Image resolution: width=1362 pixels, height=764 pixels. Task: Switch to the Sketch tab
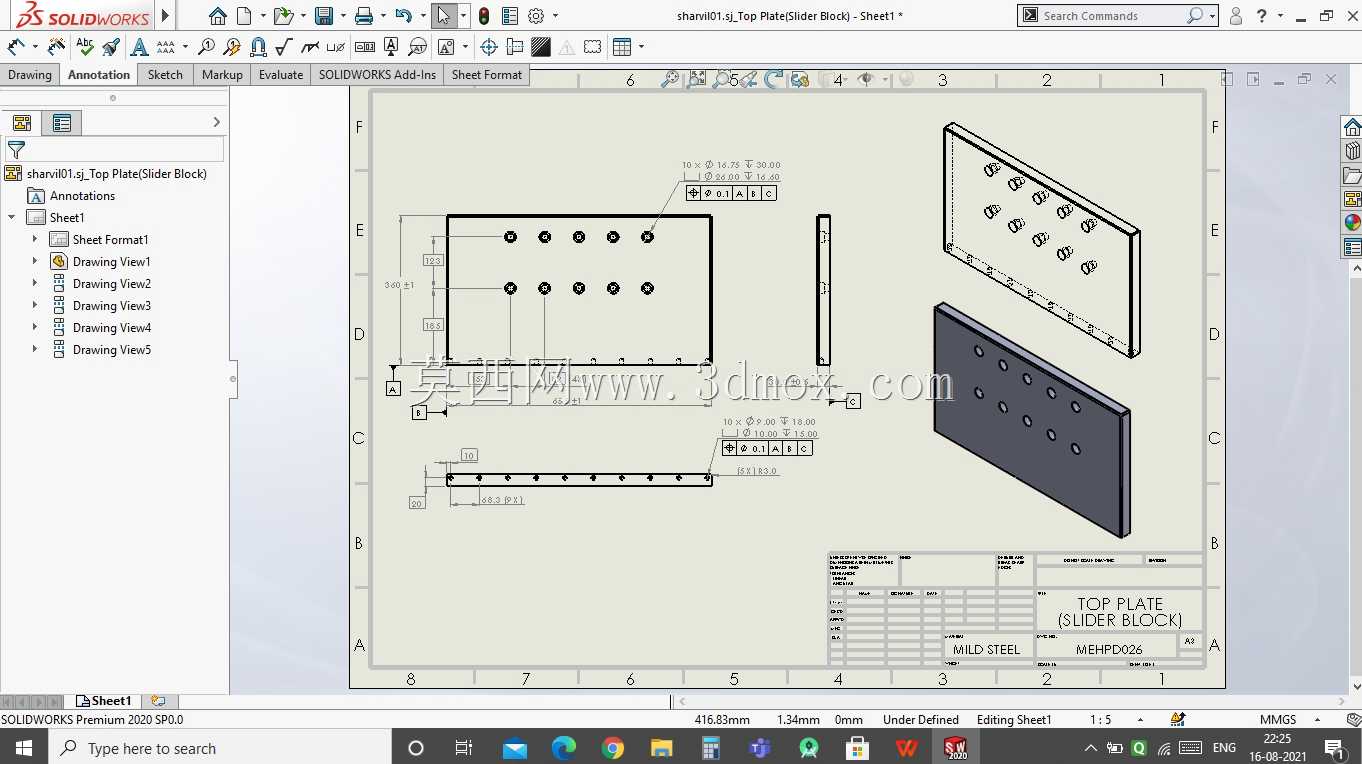click(x=165, y=75)
